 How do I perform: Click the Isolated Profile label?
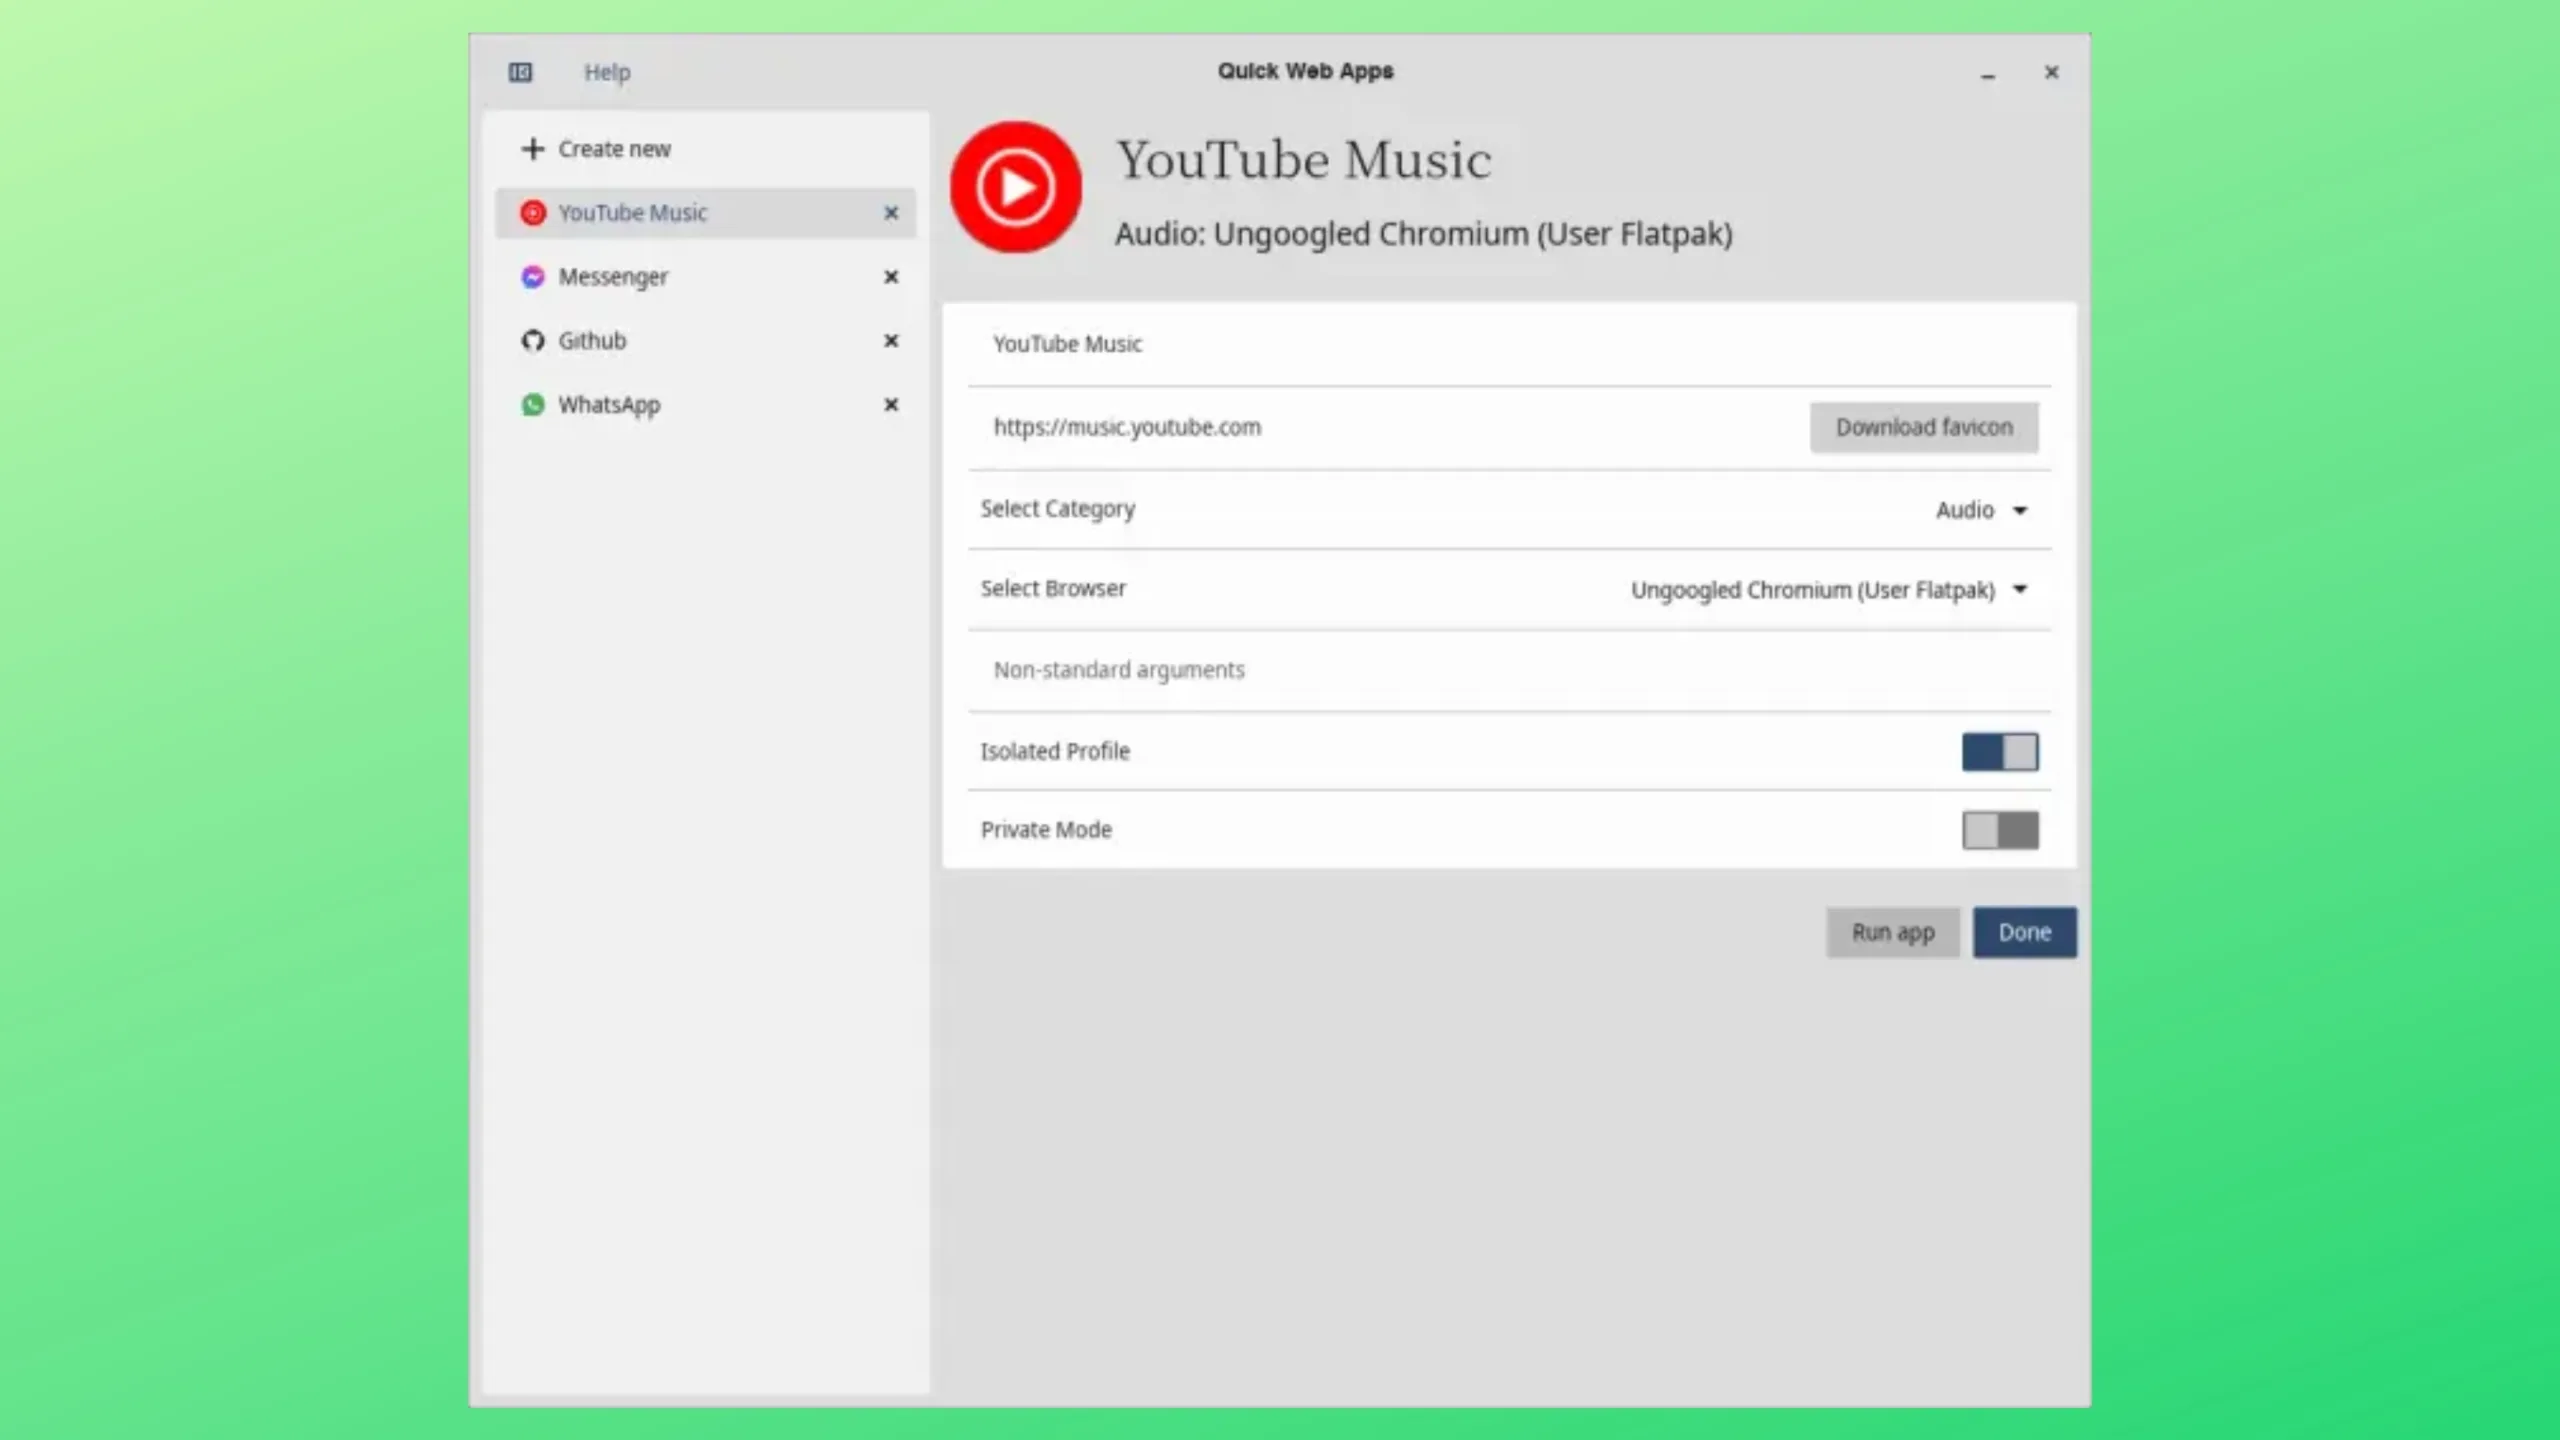[1055, 751]
